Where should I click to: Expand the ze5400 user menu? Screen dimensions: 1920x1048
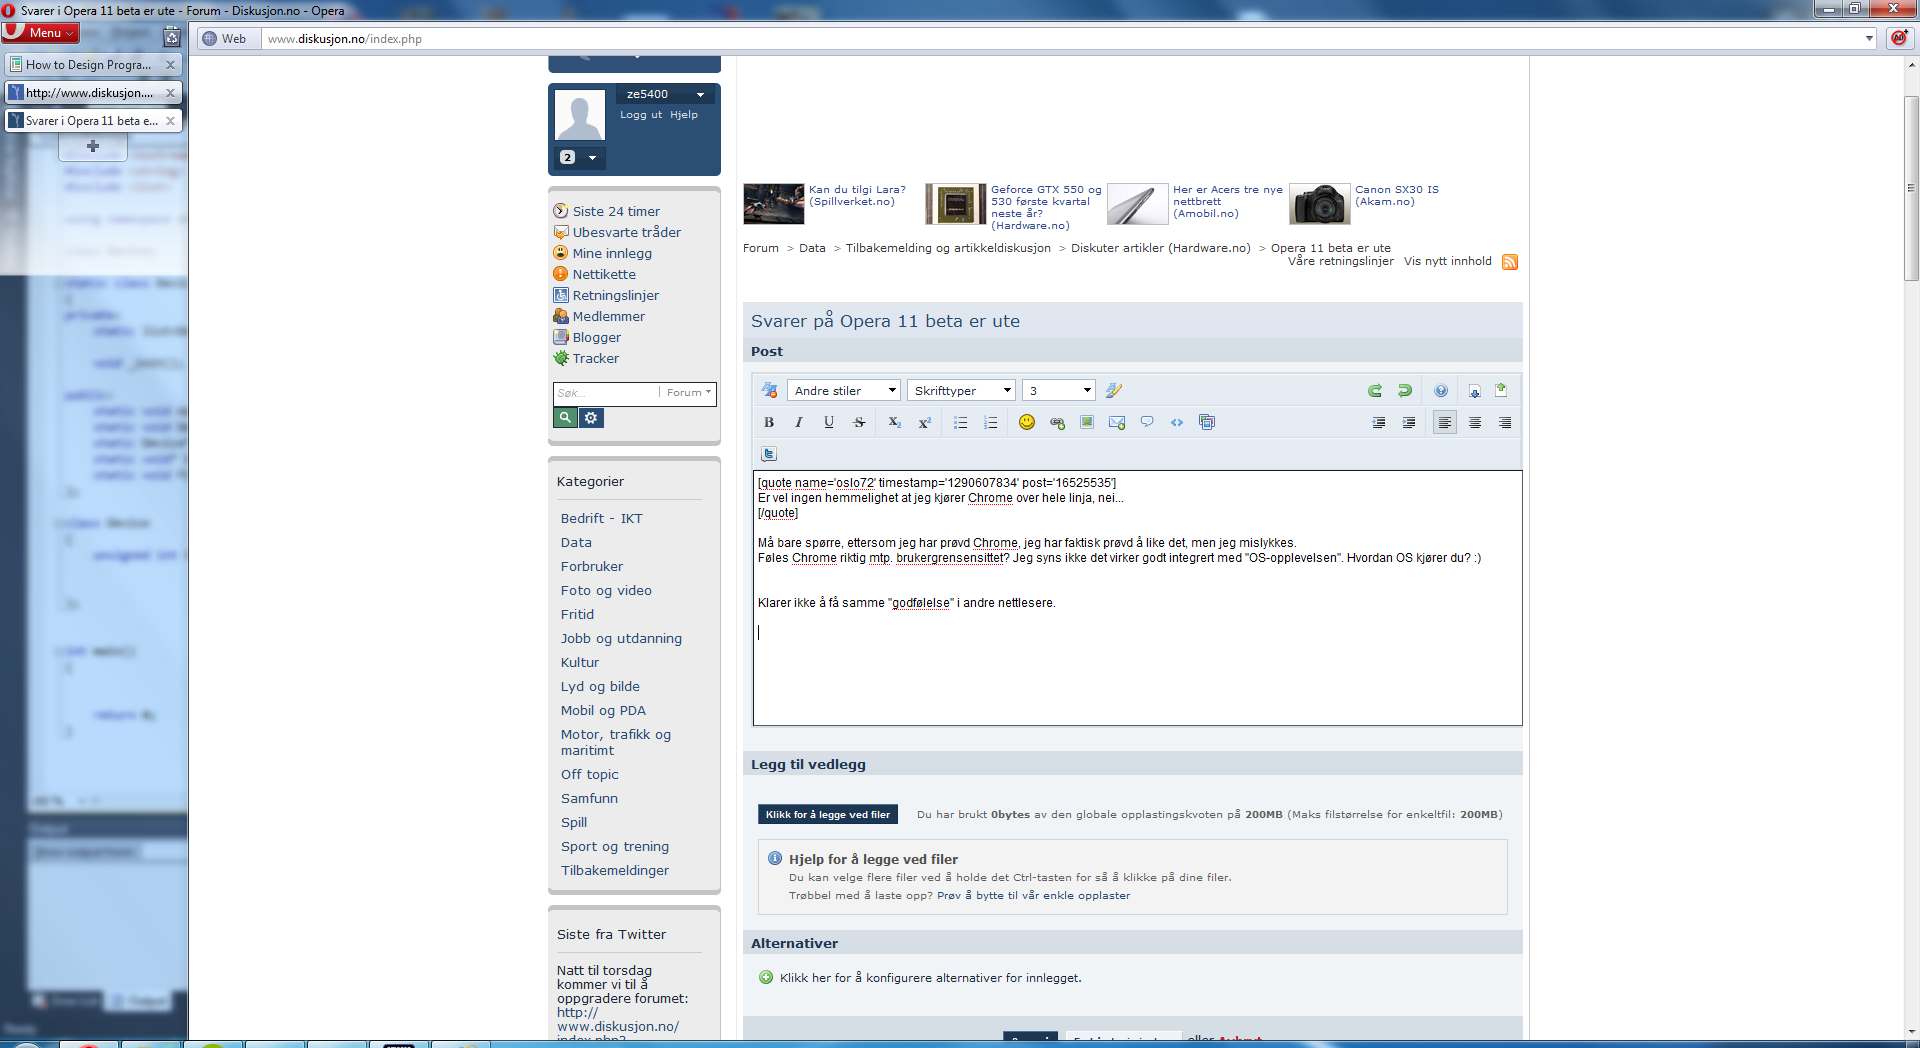click(665, 94)
